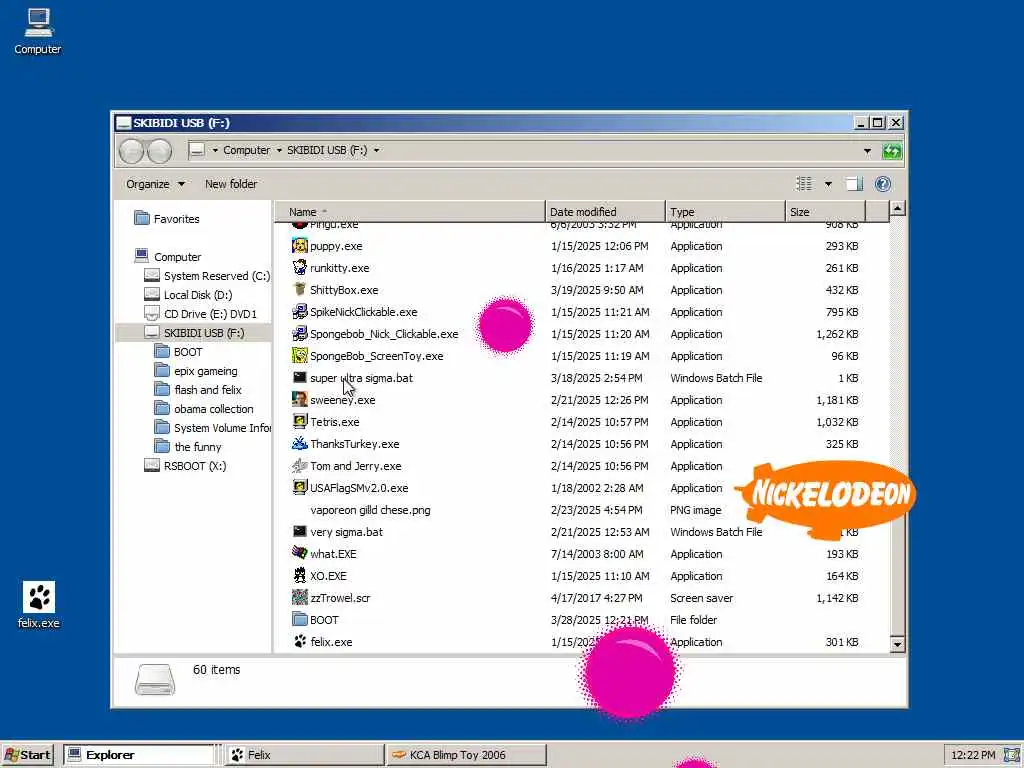
Task: Select the Tetris.exe icon
Action: 300,422
